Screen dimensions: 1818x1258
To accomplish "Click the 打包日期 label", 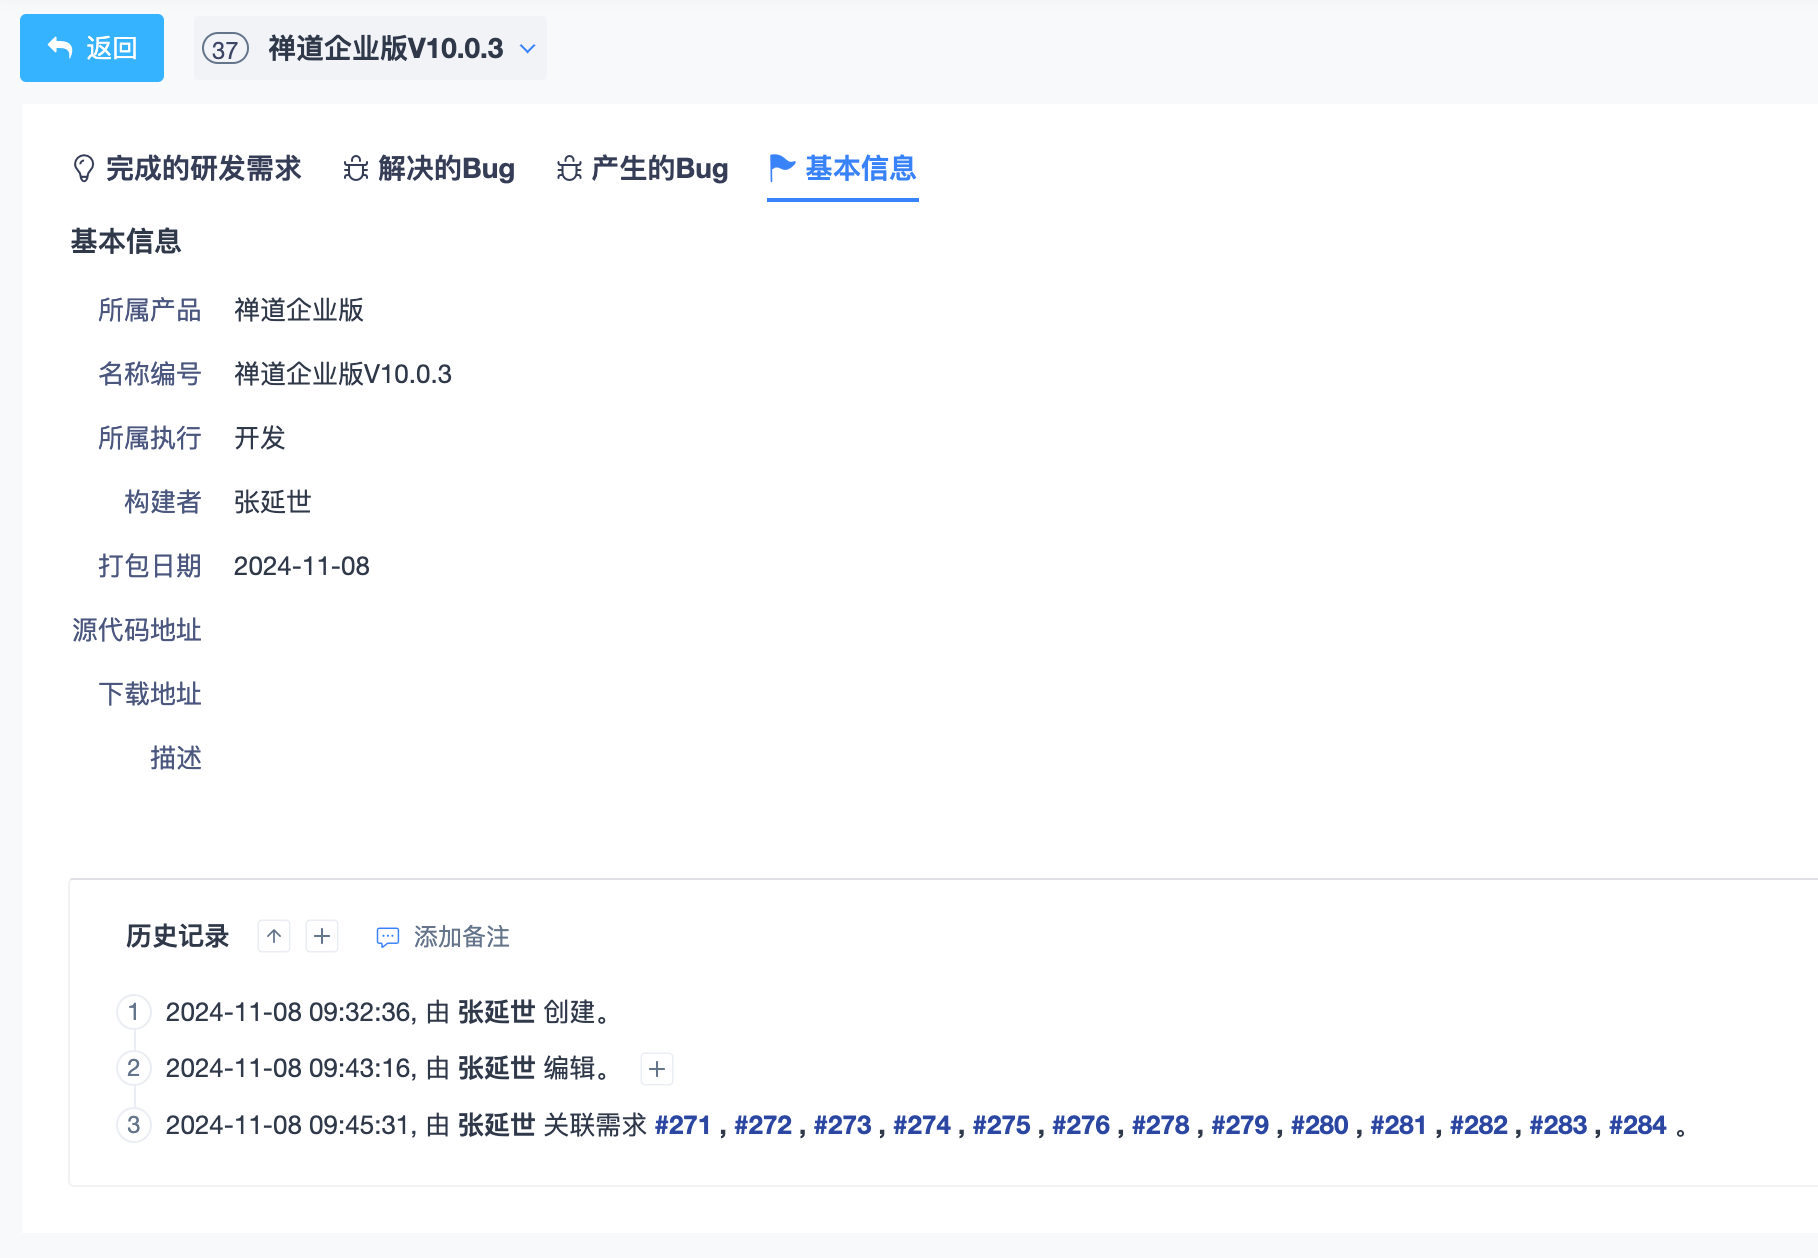I will pos(150,566).
